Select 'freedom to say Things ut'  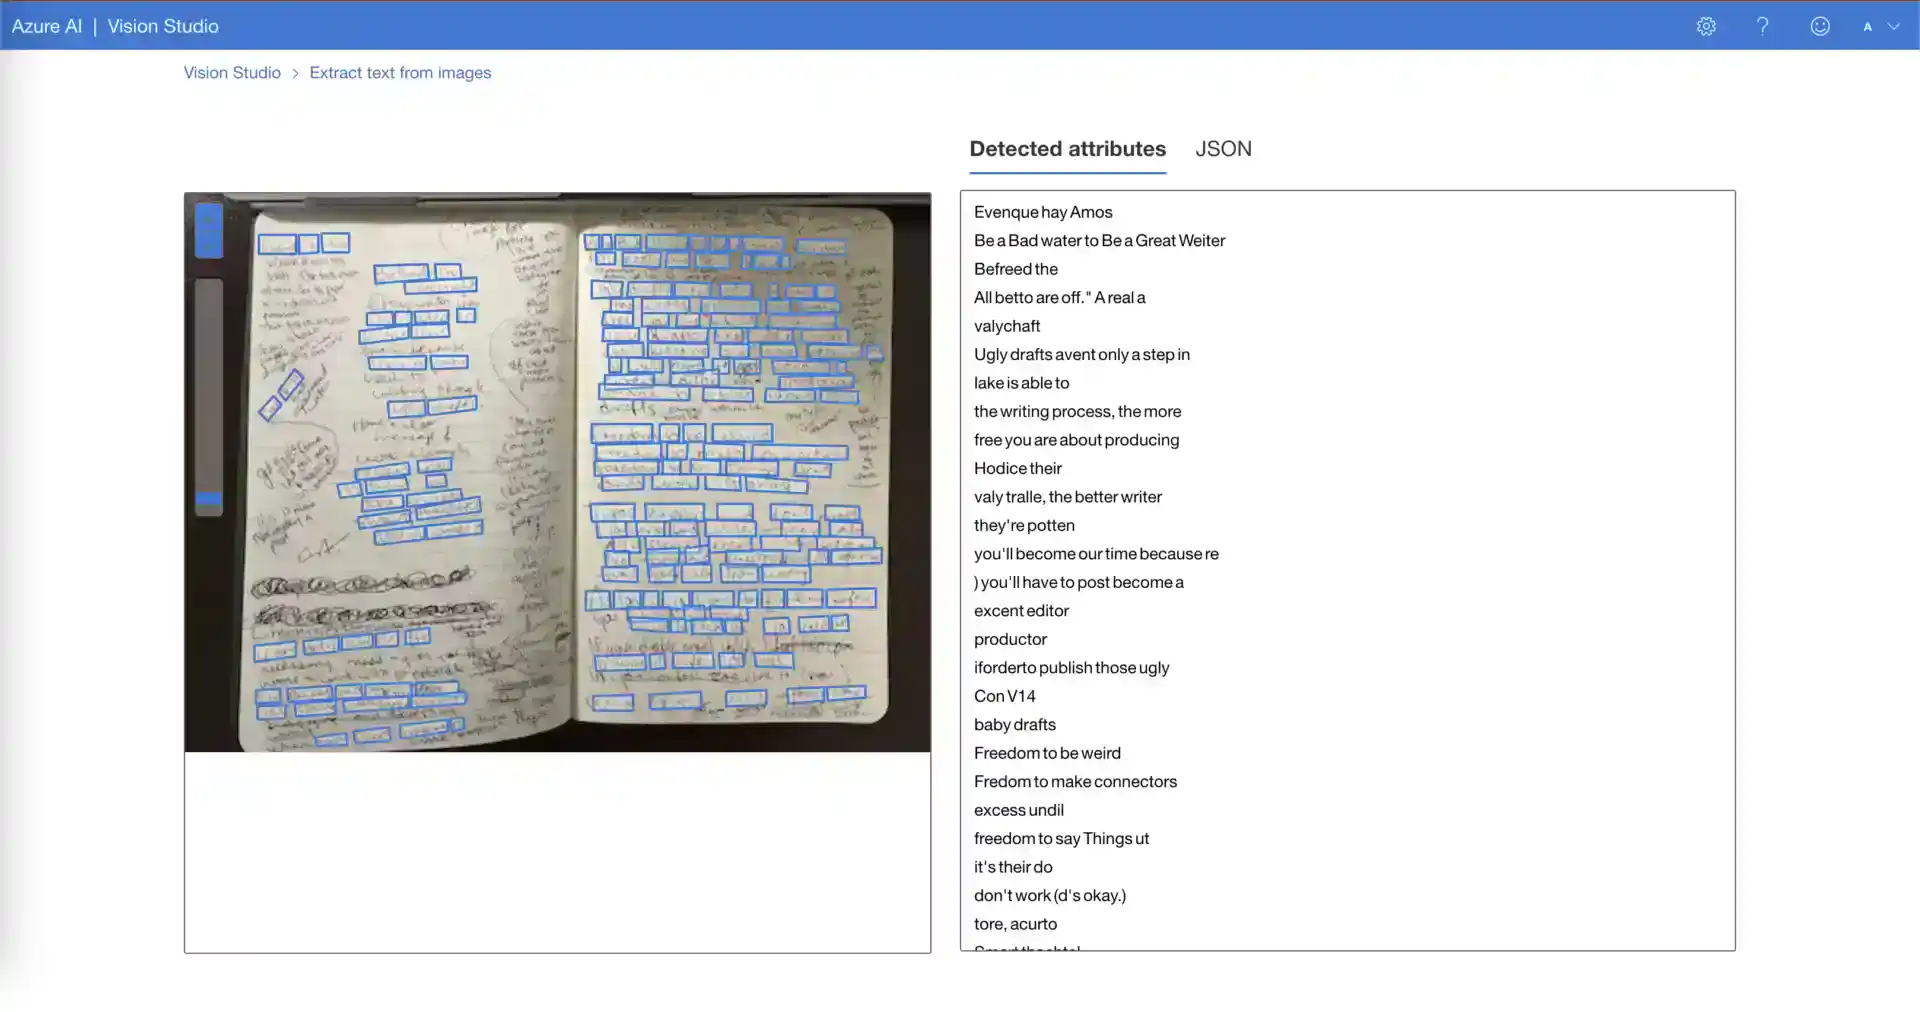(x=1061, y=839)
